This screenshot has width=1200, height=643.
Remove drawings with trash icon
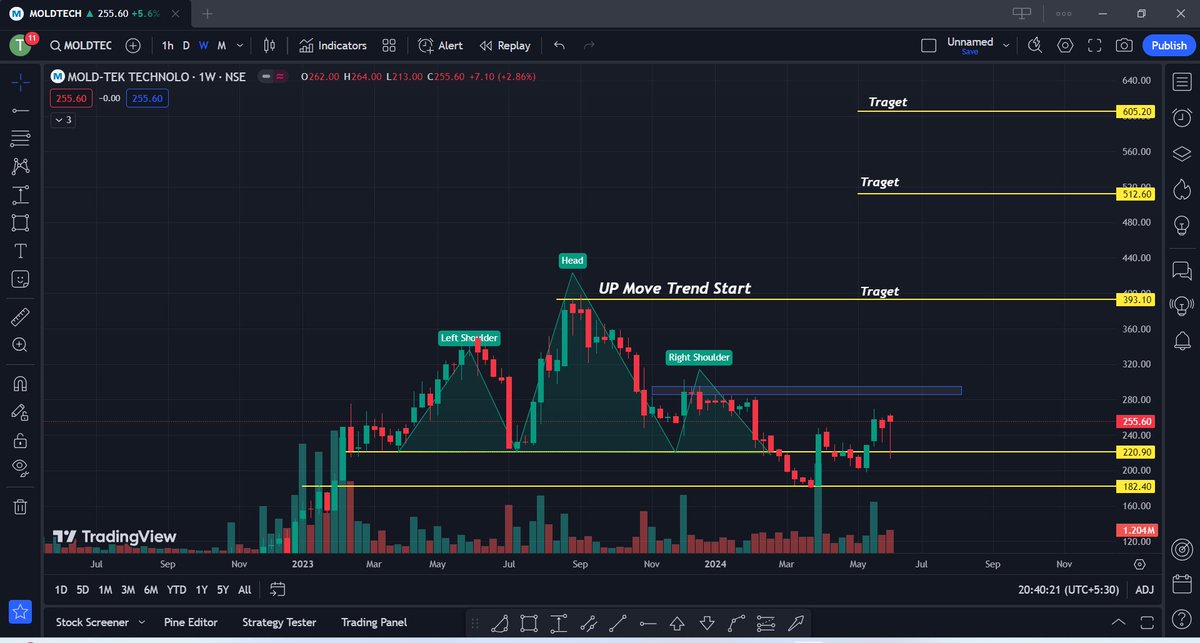(x=20, y=507)
